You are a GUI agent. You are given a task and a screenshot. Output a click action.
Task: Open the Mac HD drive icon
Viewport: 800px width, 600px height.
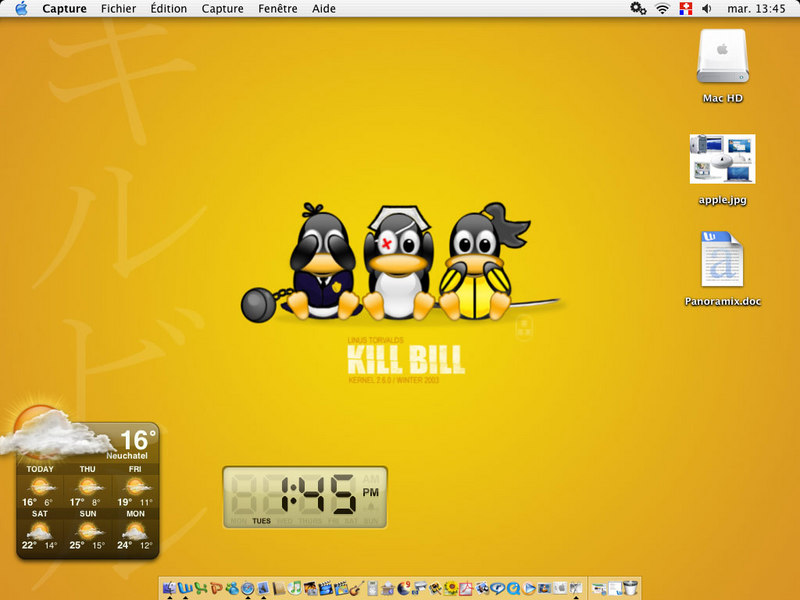coord(722,57)
